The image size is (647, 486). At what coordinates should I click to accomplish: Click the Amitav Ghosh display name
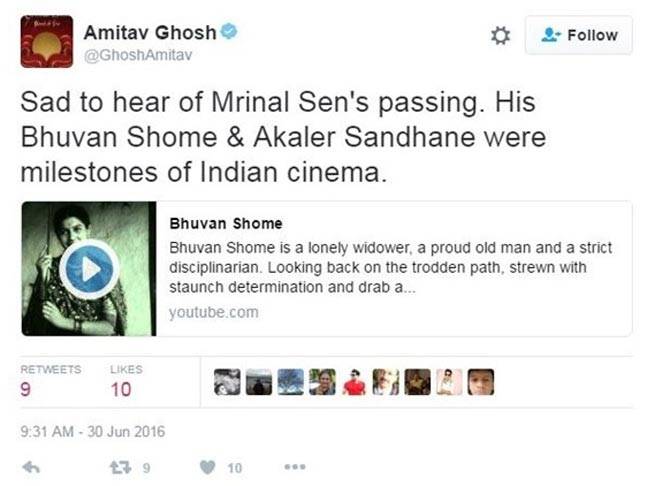(x=149, y=32)
